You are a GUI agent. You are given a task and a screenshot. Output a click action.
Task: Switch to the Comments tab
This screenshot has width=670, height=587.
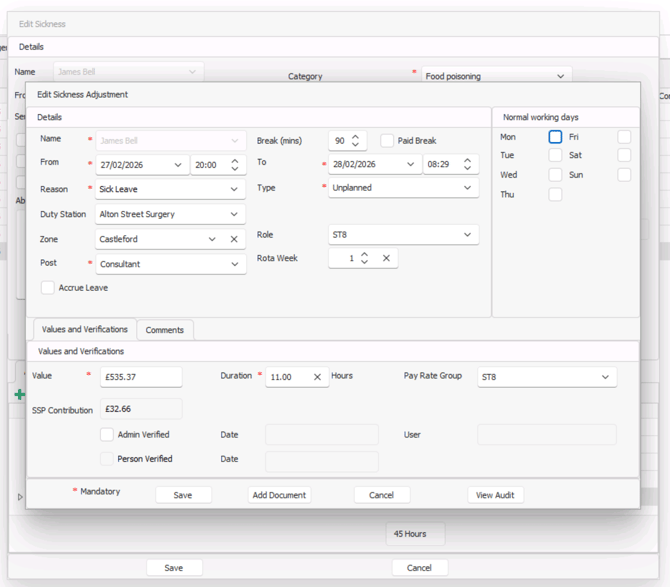164,330
